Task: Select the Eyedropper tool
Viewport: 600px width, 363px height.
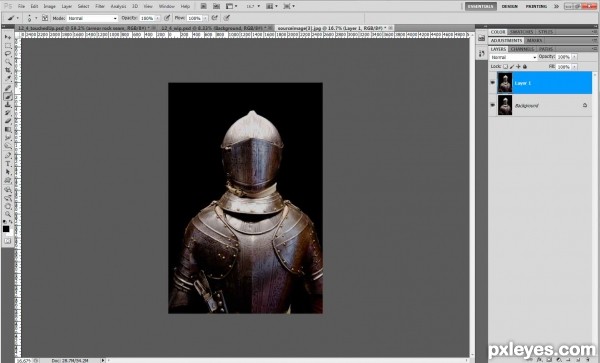Action: (8, 79)
